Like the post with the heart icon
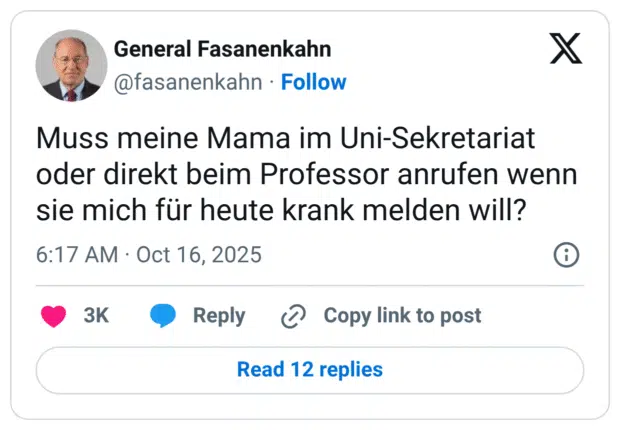 pos(52,316)
